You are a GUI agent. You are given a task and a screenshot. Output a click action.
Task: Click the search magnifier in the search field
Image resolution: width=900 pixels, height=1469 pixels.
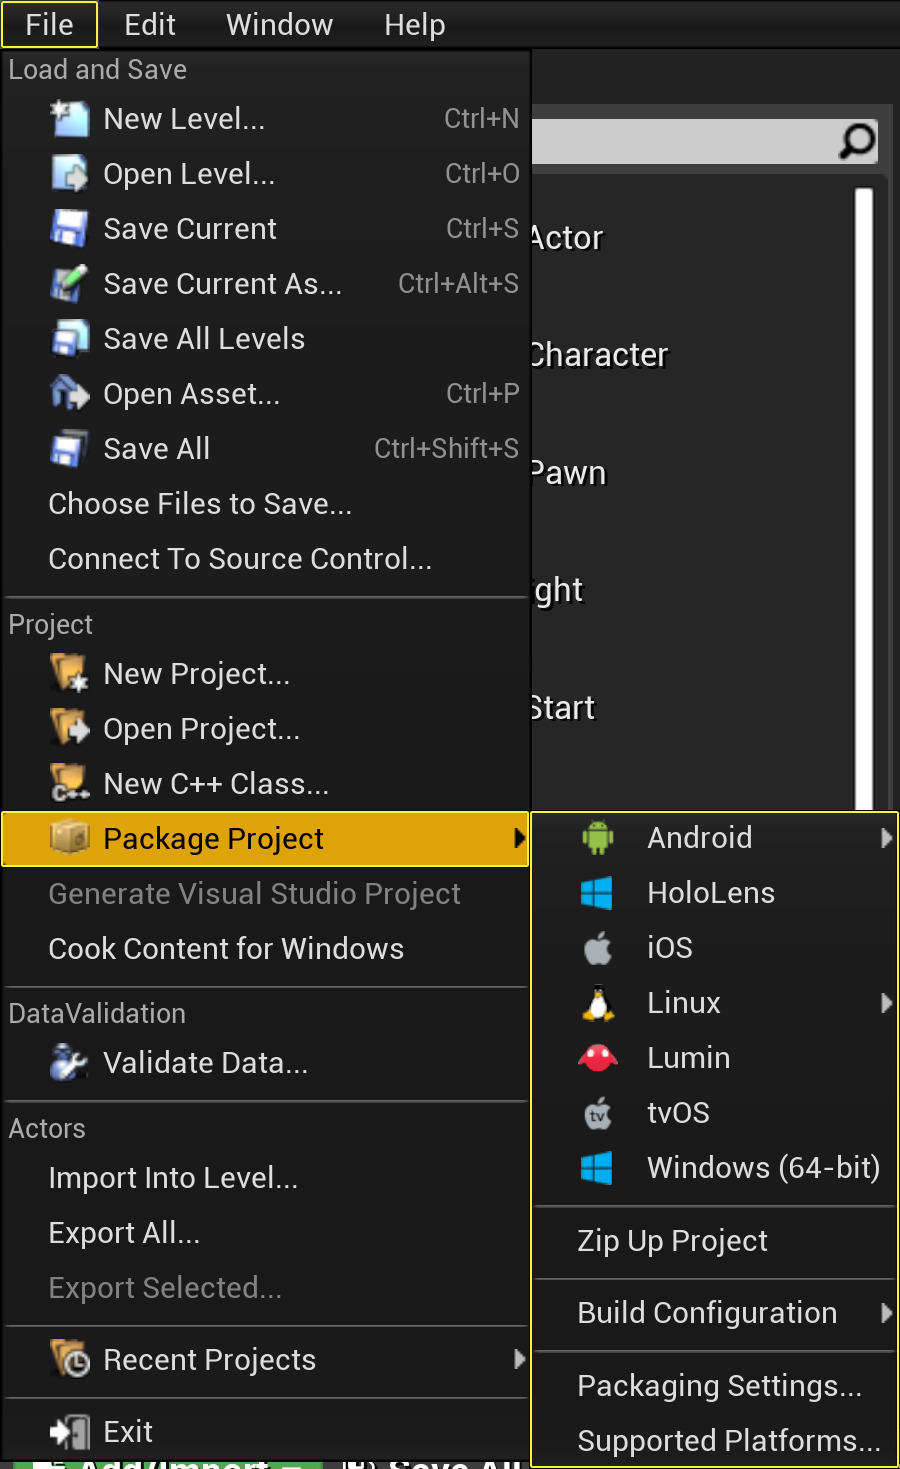[x=855, y=142]
